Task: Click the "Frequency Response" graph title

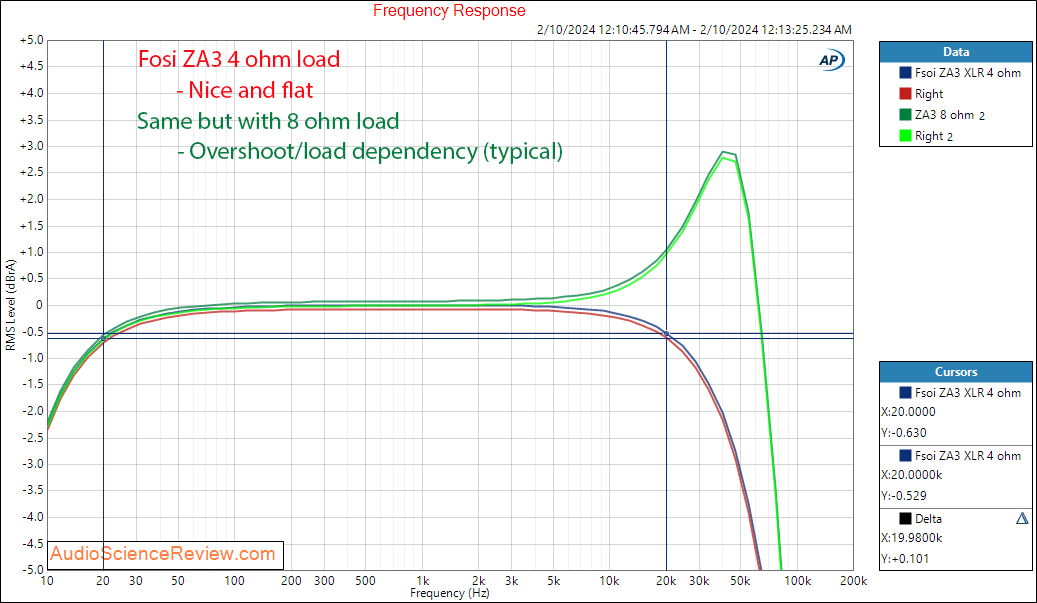Action: (x=449, y=11)
